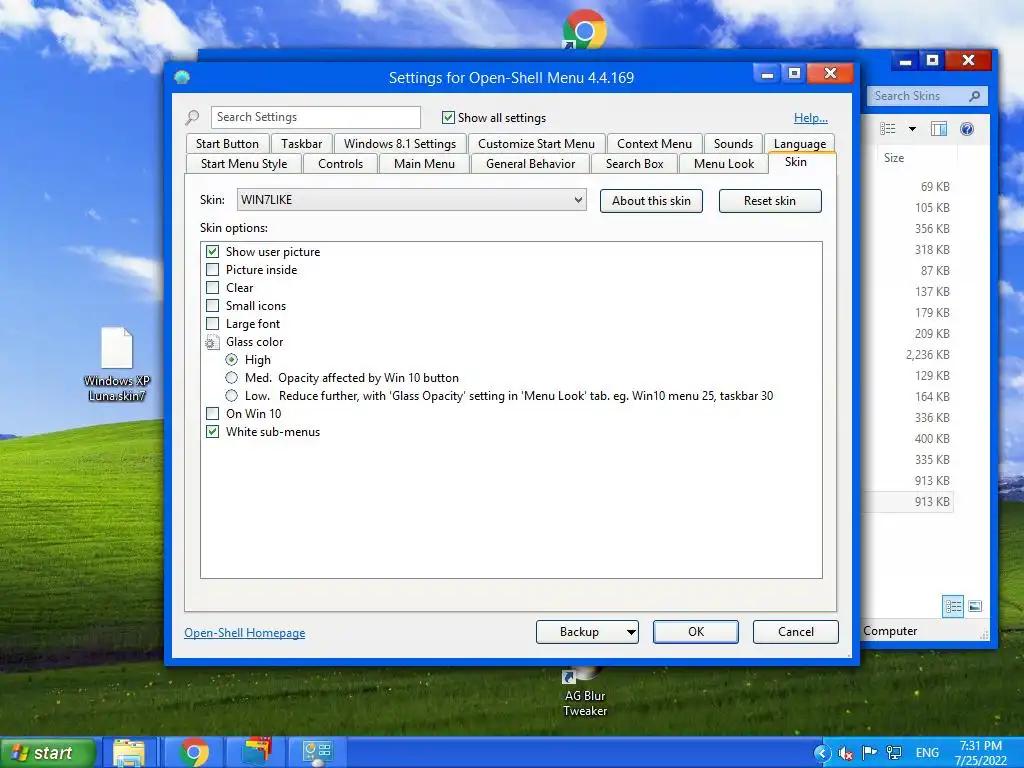Switch to Context Menu tab
Viewport: 1024px width, 768px height.
tap(654, 144)
